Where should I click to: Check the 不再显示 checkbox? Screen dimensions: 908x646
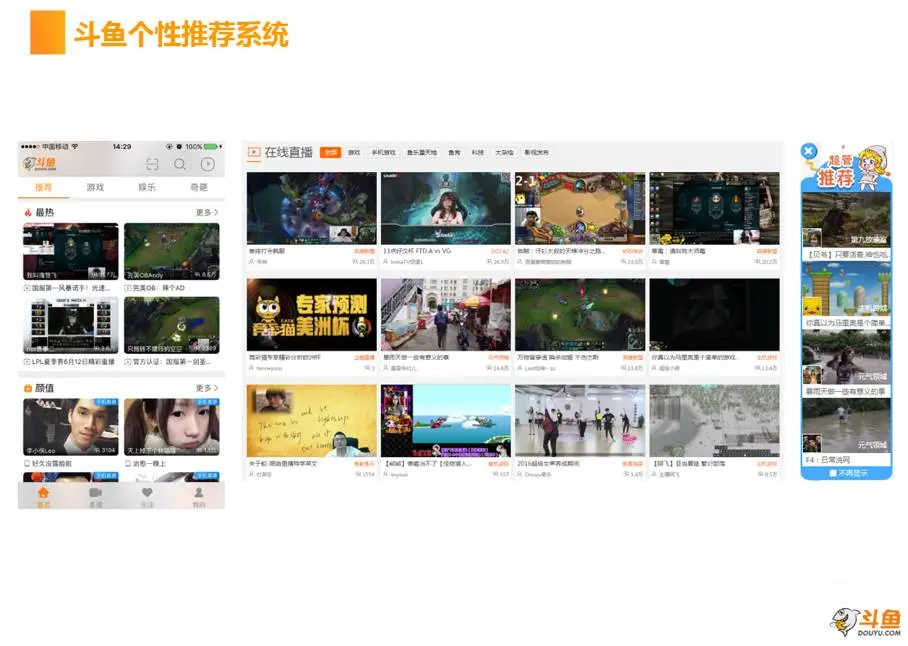point(833,474)
